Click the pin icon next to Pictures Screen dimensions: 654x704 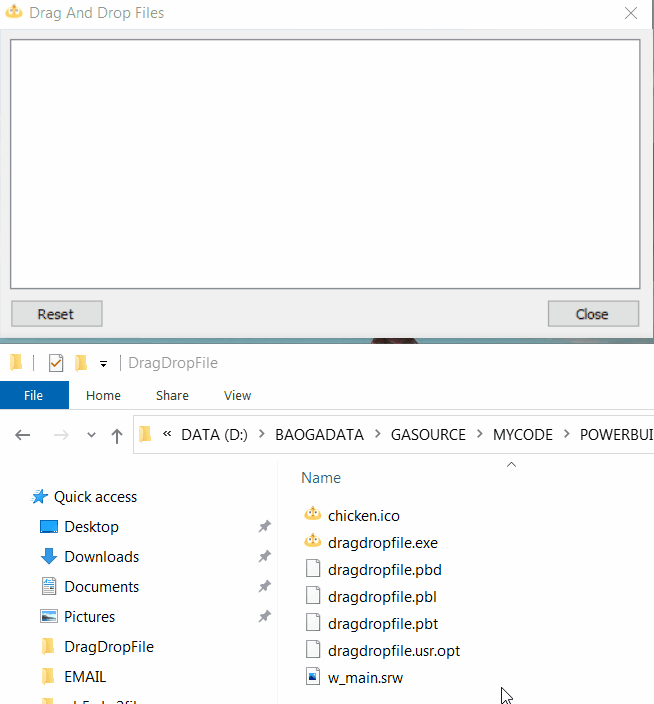click(x=265, y=616)
